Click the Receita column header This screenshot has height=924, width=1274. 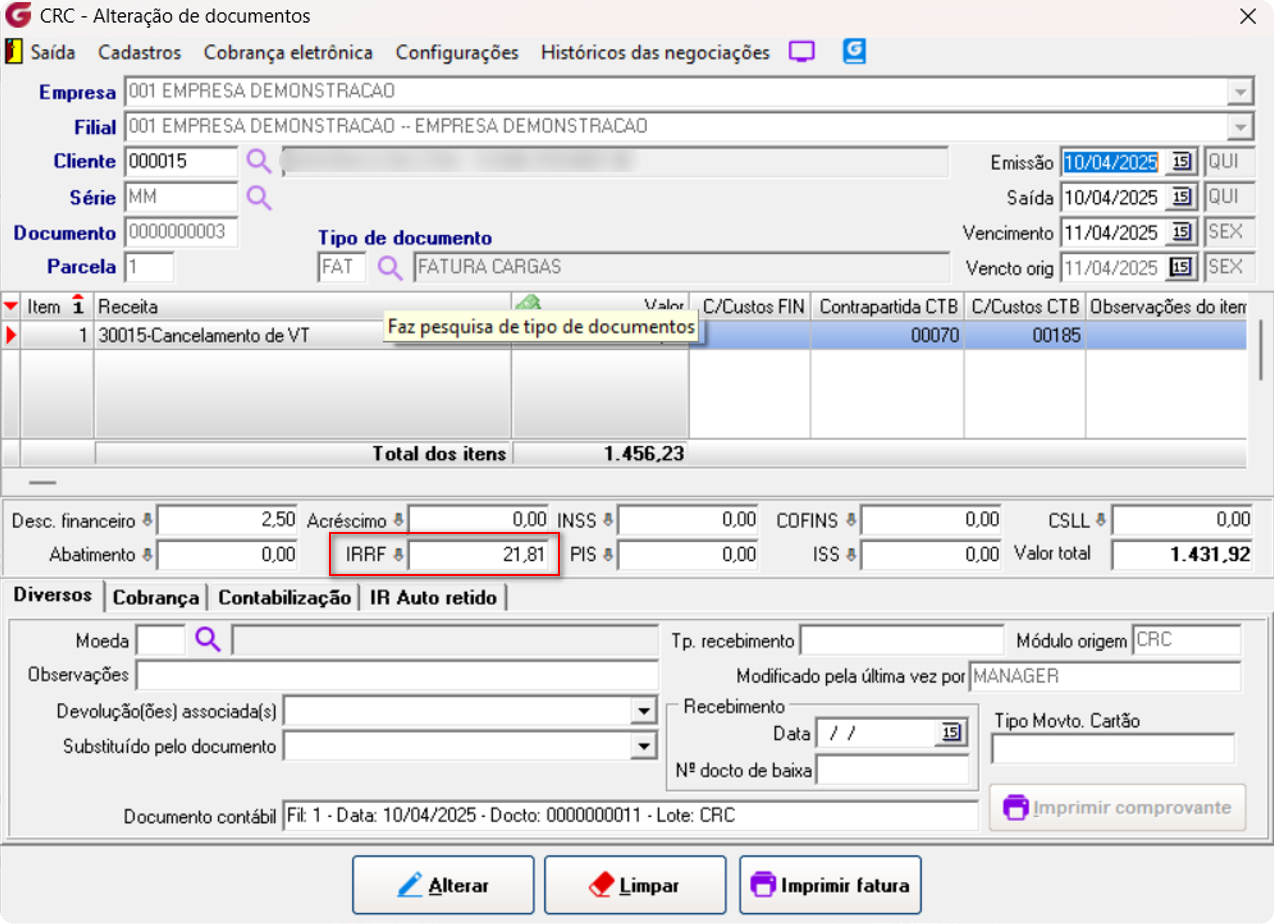[303, 306]
